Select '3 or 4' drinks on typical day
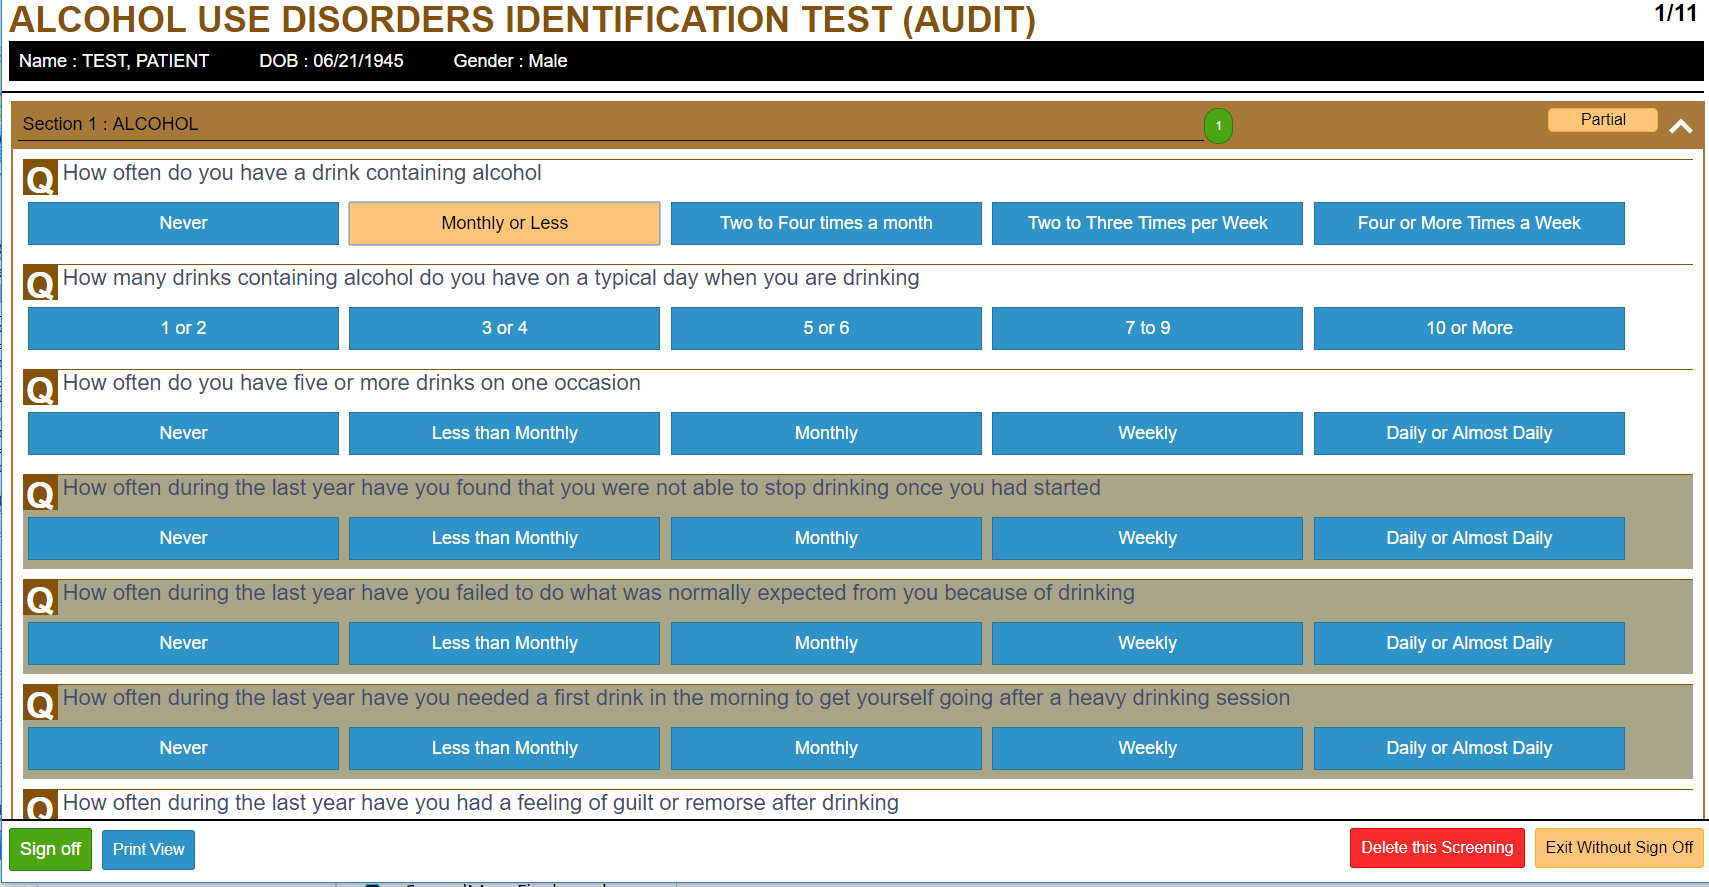This screenshot has height=887, width=1709. pyautogui.click(x=504, y=328)
